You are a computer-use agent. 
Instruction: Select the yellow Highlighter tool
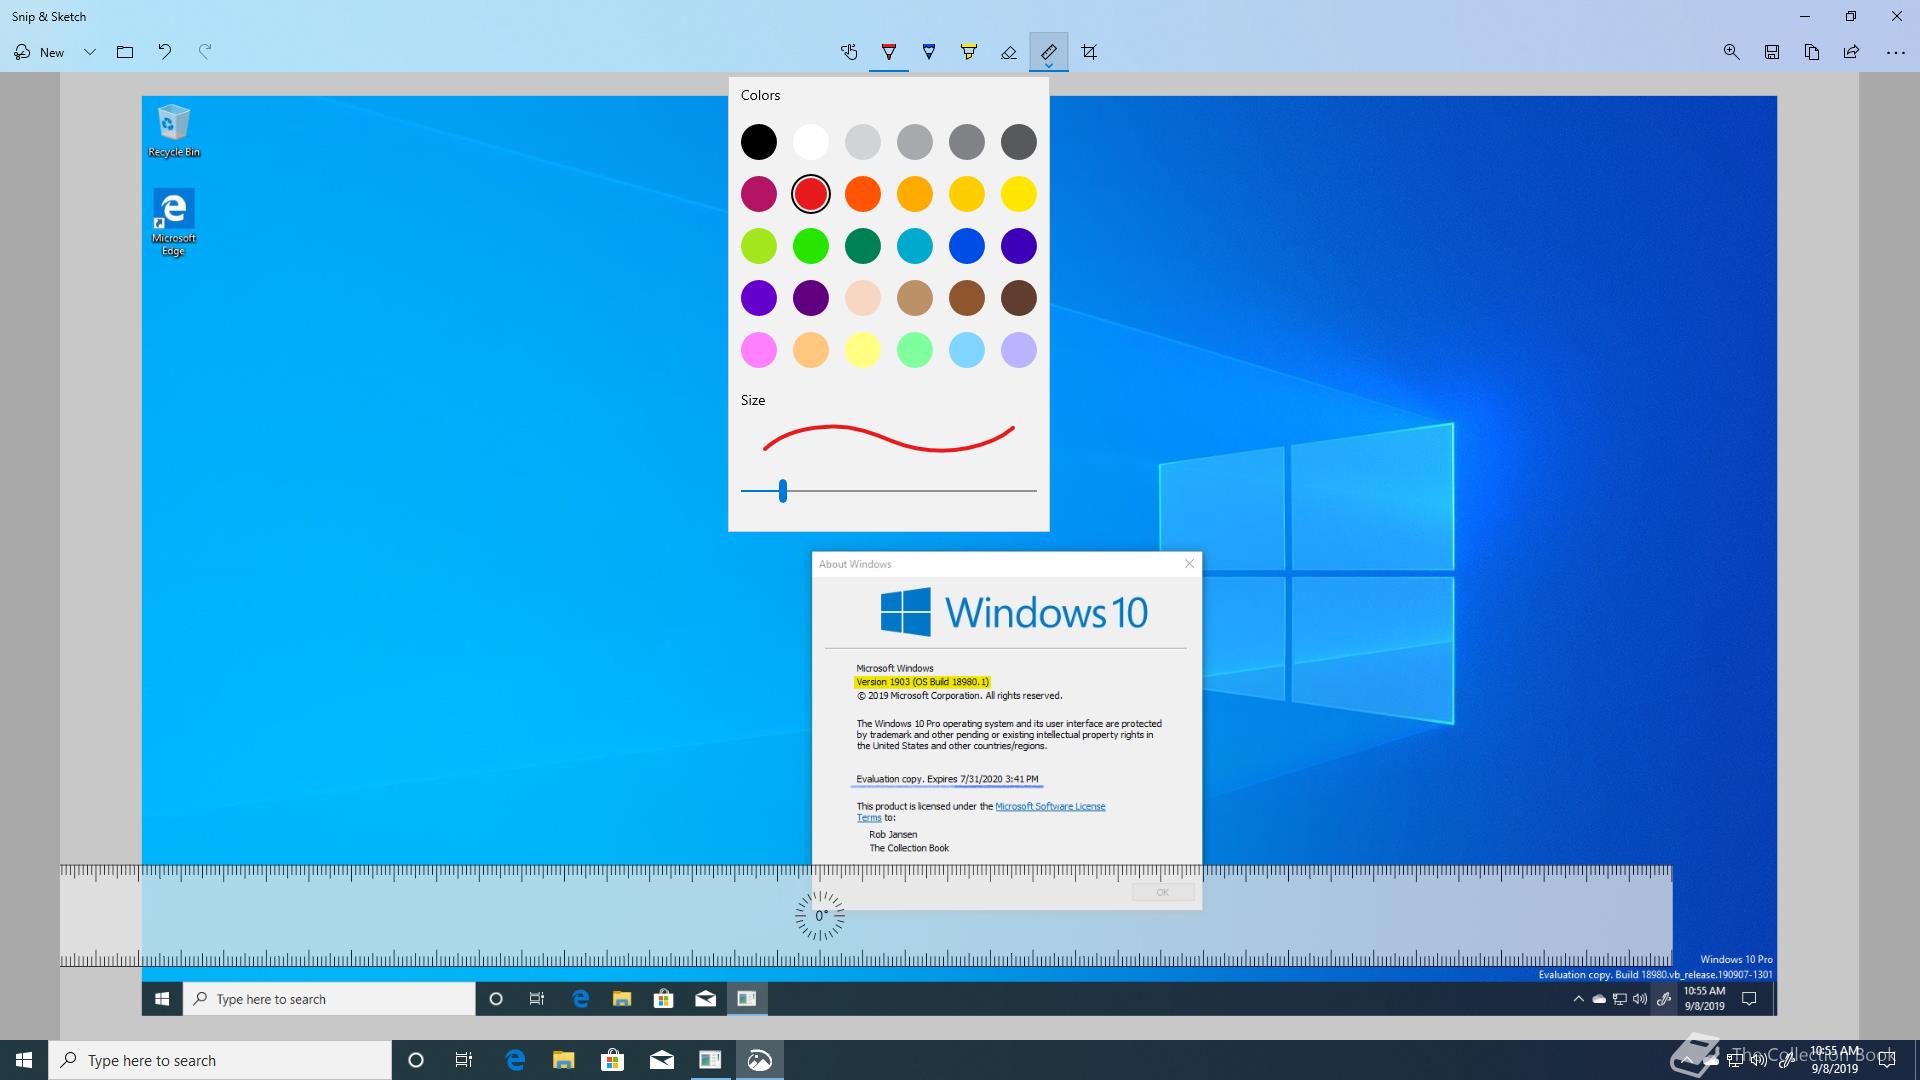click(x=969, y=52)
